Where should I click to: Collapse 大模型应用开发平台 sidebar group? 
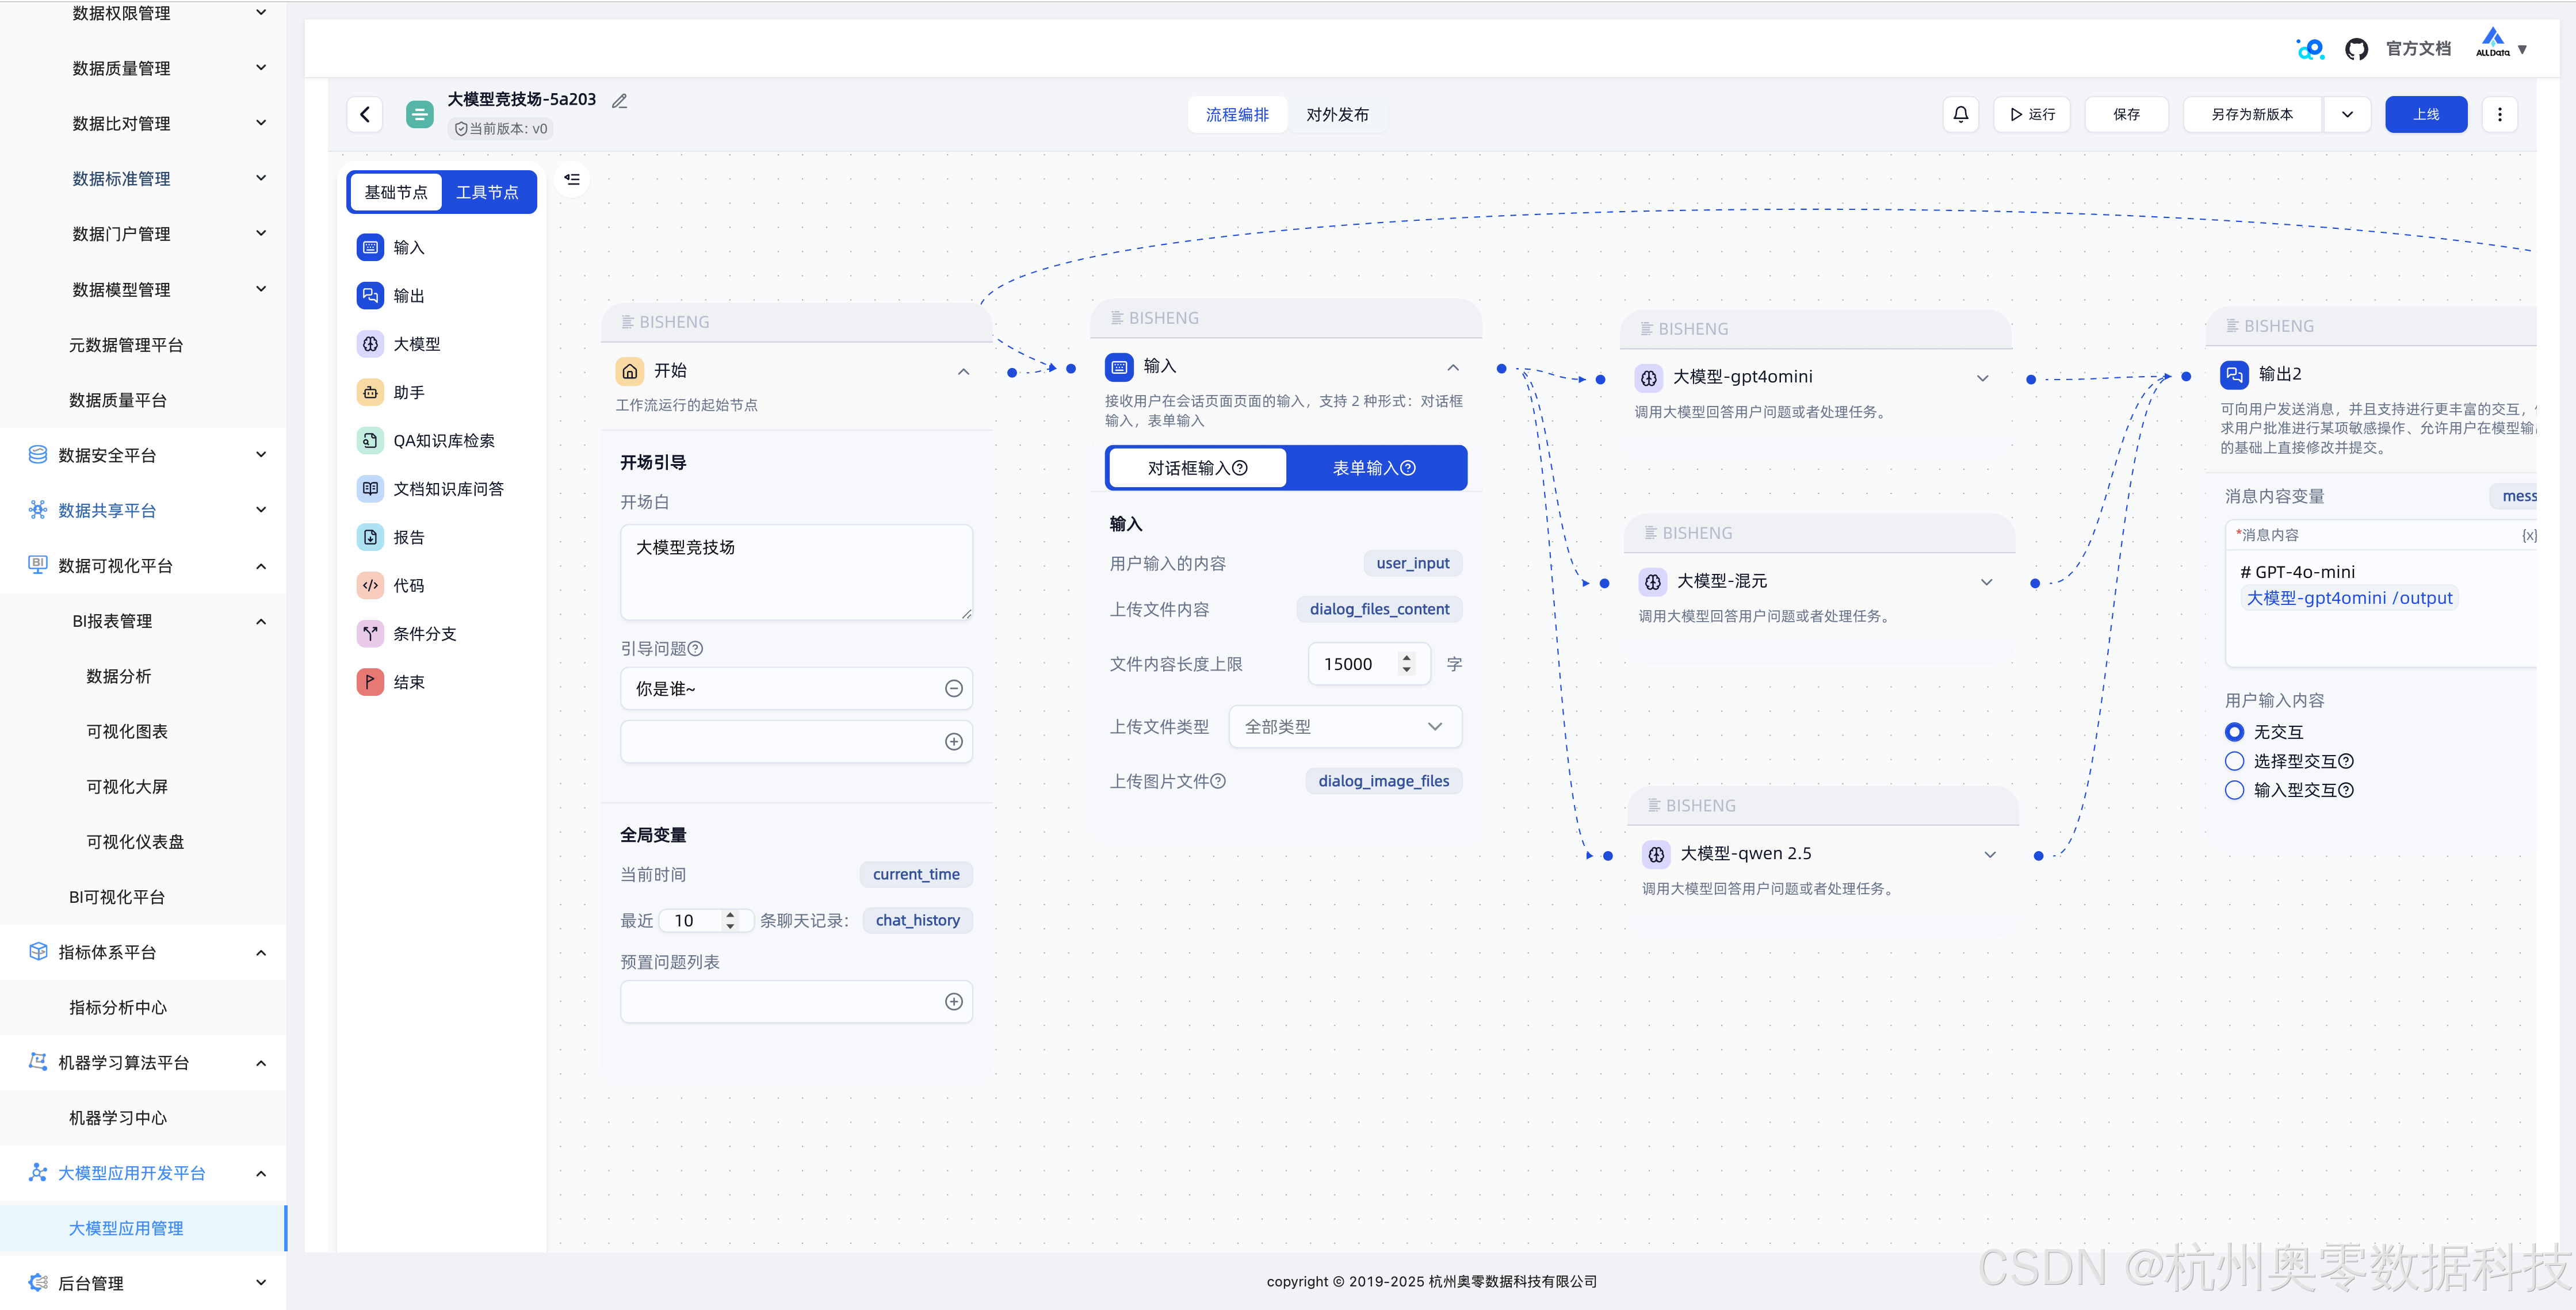tap(260, 1173)
